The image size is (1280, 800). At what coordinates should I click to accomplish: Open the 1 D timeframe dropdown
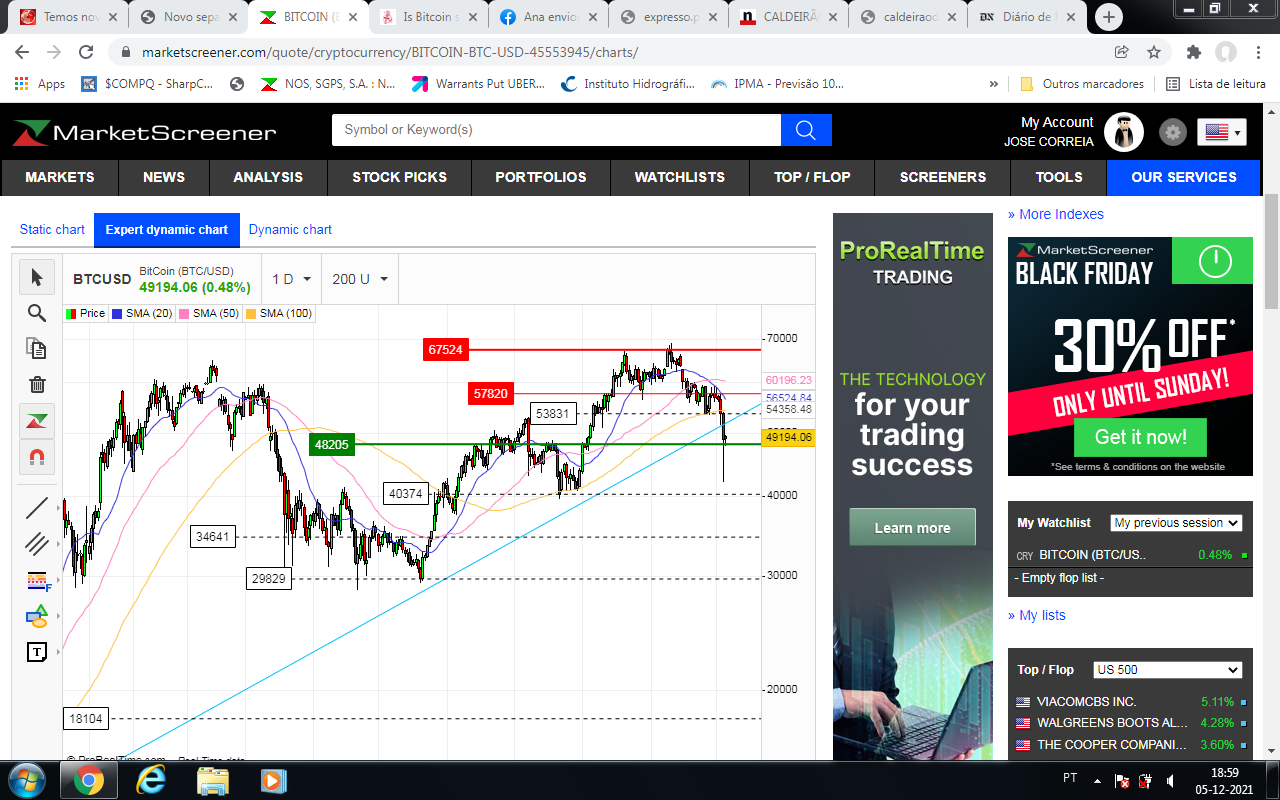click(x=292, y=279)
